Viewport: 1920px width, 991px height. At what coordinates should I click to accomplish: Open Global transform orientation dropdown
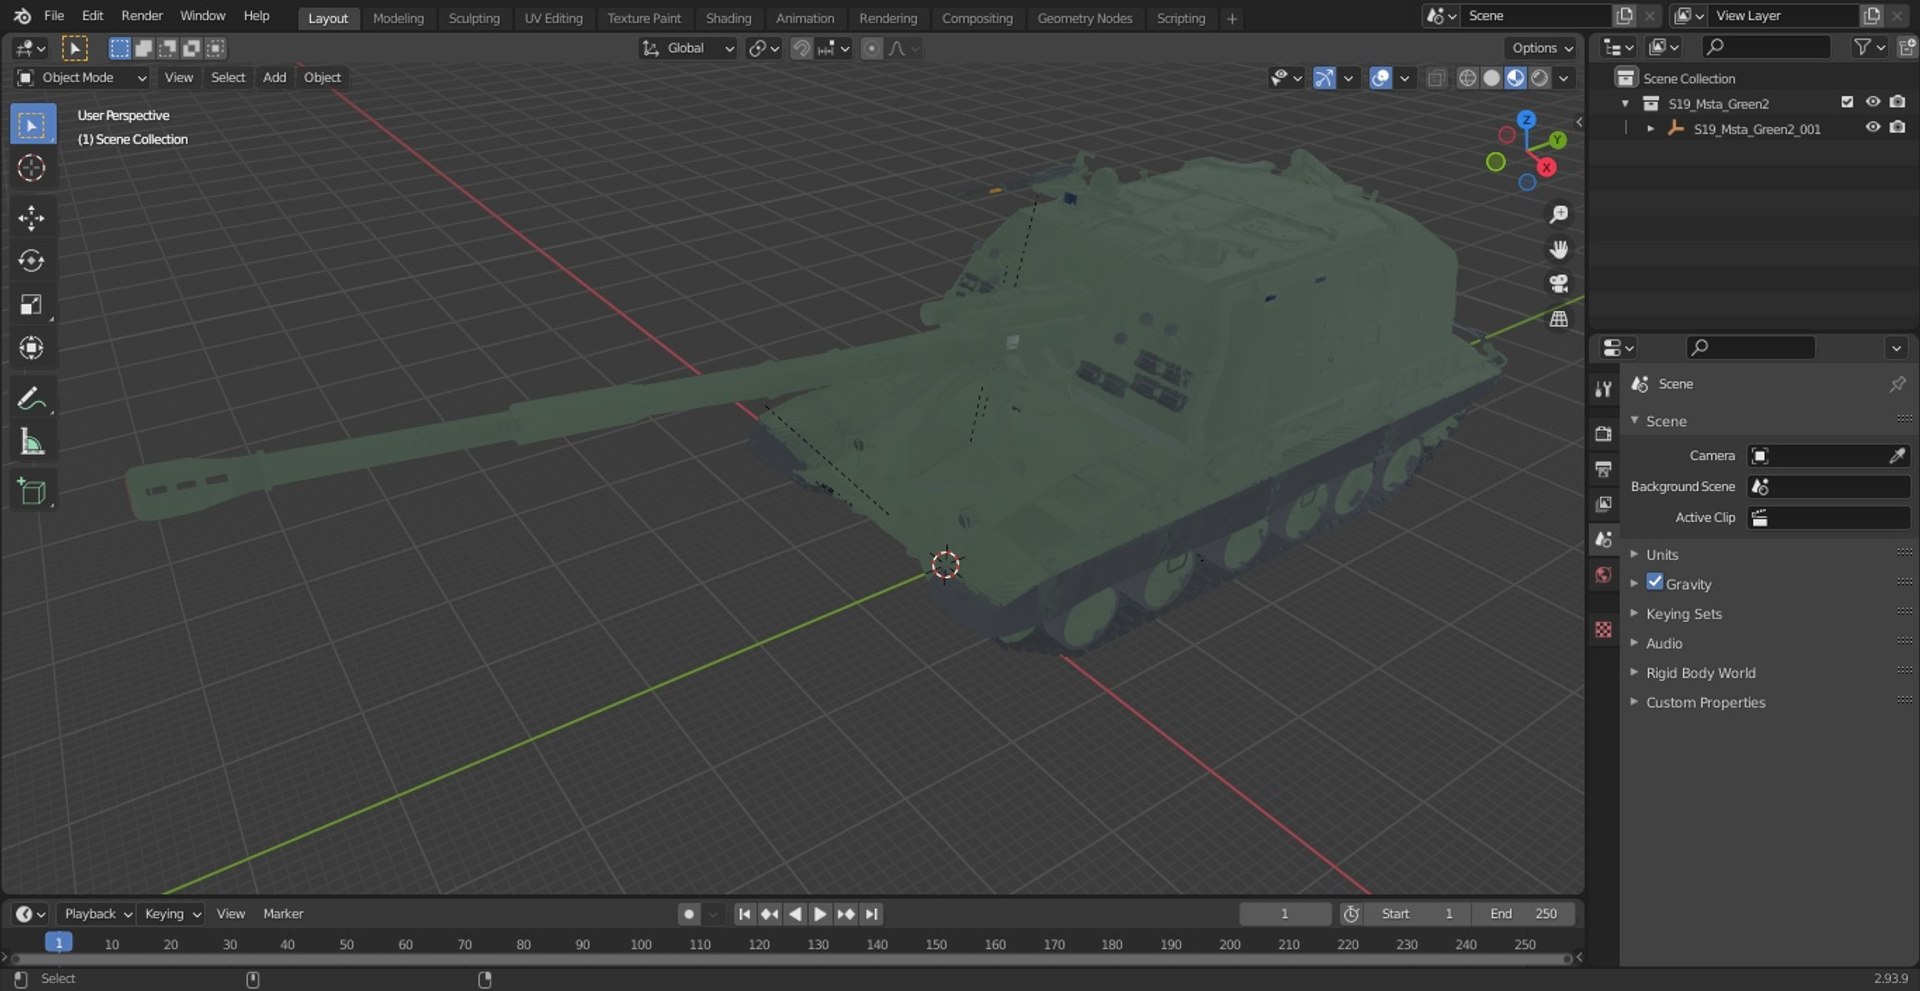[688, 48]
